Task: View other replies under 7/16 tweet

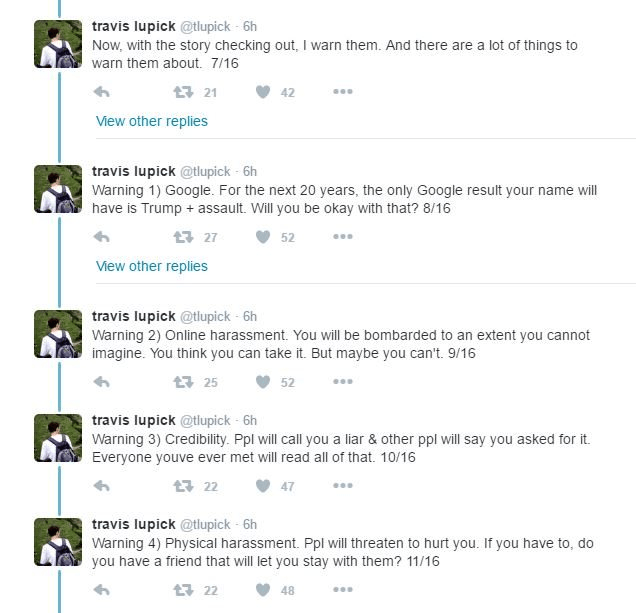Action: point(152,121)
